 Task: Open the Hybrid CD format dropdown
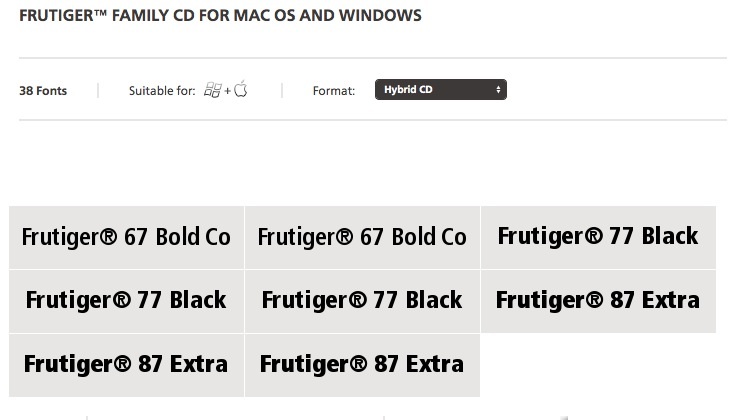pos(441,90)
